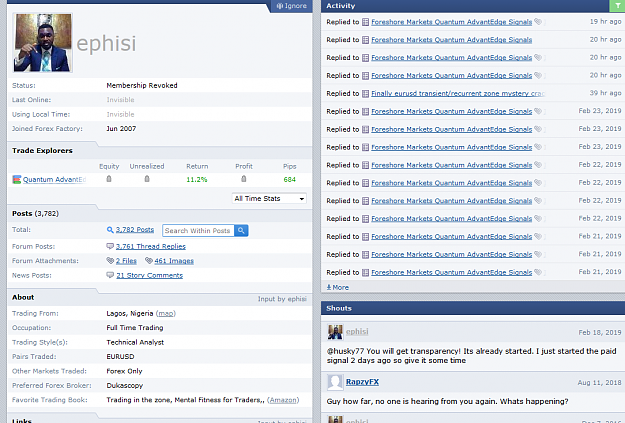Click the Unrealized column header

click(147, 166)
